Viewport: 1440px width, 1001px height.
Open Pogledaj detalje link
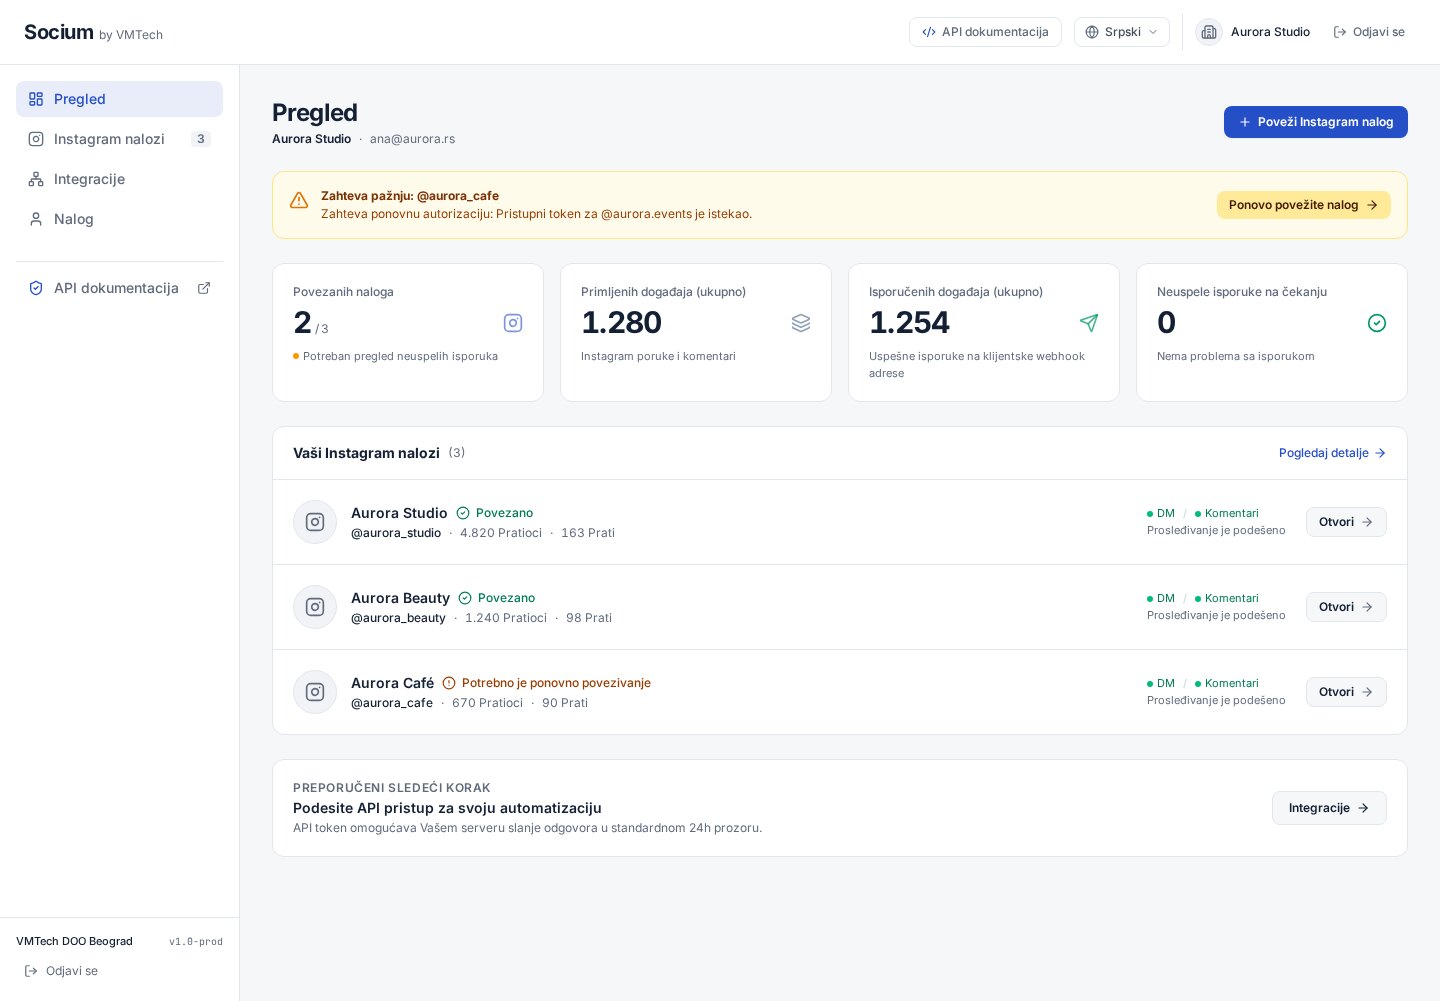tap(1332, 453)
